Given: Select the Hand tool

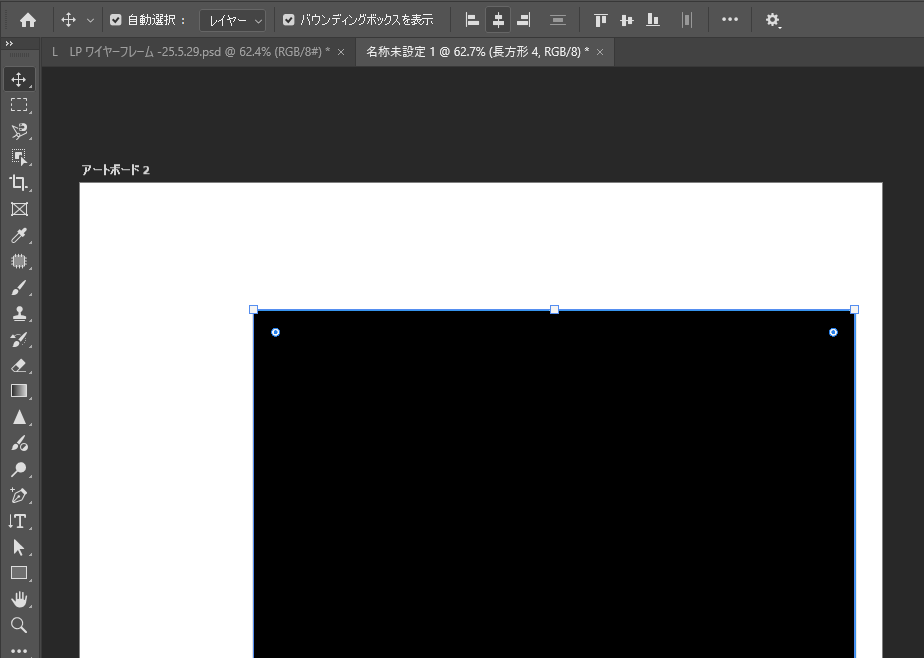Looking at the screenshot, I should tap(18, 599).
